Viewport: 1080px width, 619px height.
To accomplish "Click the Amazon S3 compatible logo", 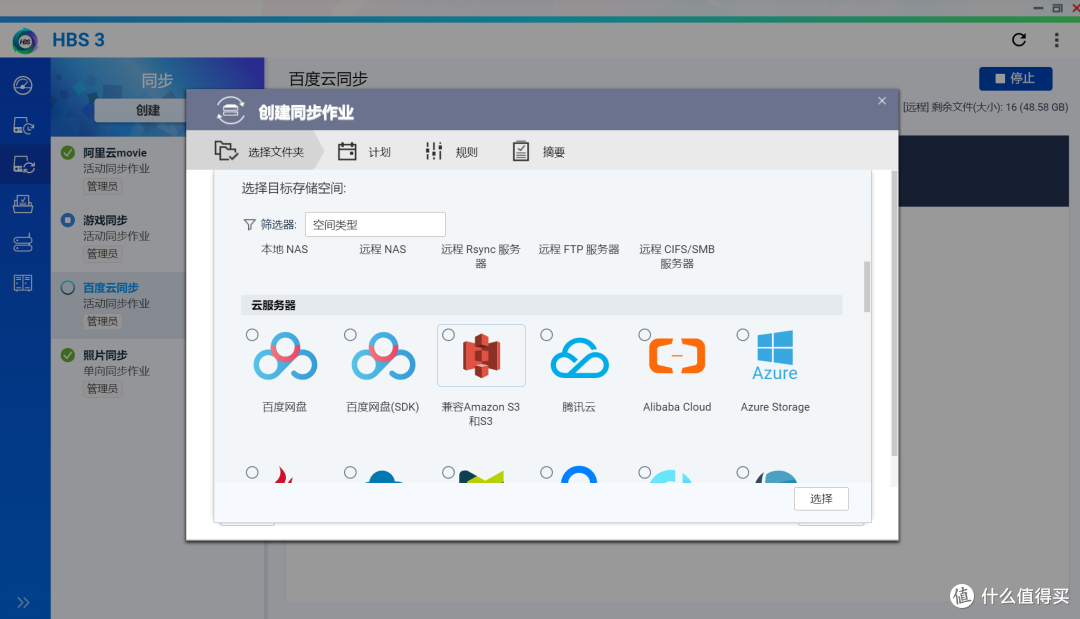I will [x=481, y=356].
